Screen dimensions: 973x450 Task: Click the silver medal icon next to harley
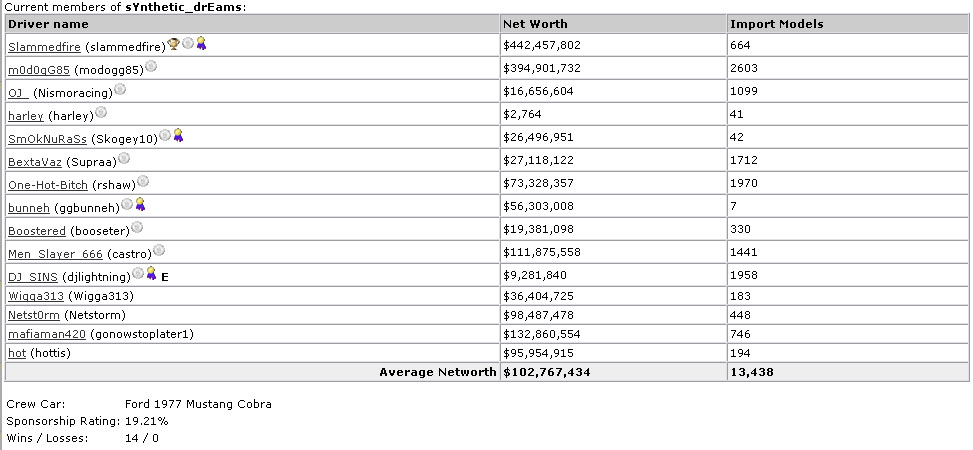click(101, 112)
